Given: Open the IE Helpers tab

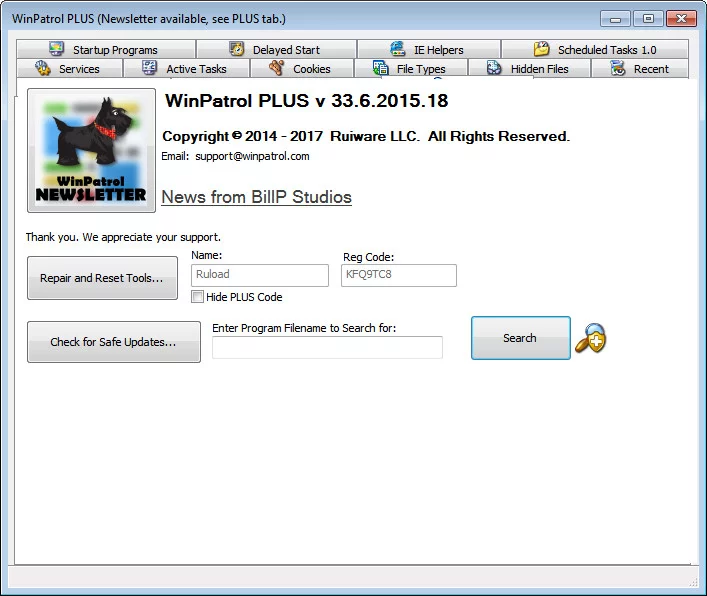Looking at the screenshot, I should pos(429,49).
